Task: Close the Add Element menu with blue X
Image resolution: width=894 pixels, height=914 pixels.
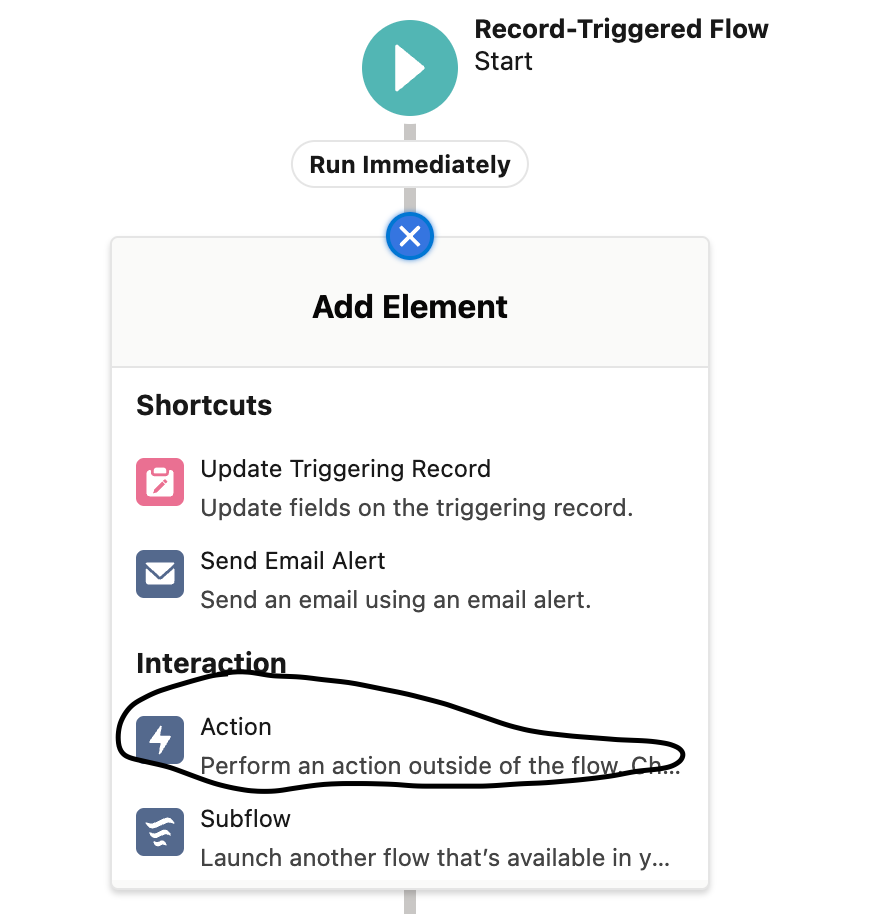Action: tap(410, 237)
